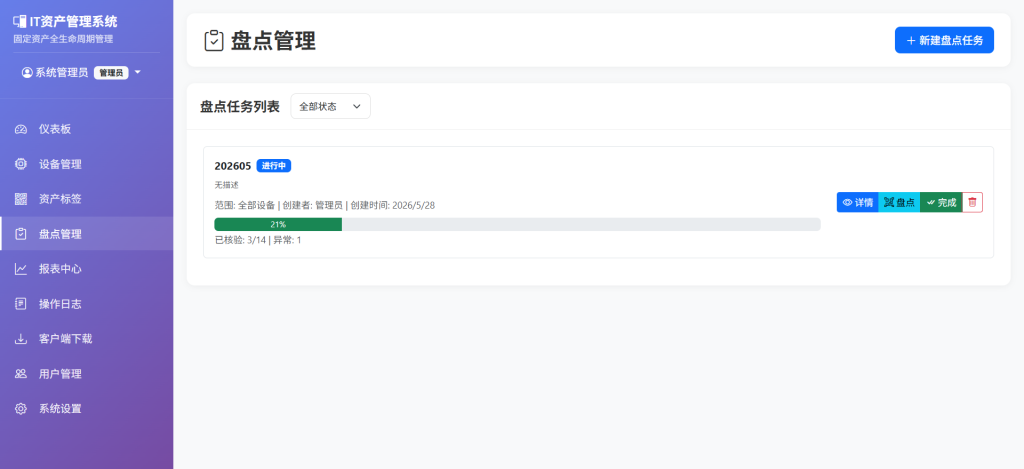Click the chip icon beside 设备管理
This screenshot has width=1024, height=469.
[x=21, y=164]
